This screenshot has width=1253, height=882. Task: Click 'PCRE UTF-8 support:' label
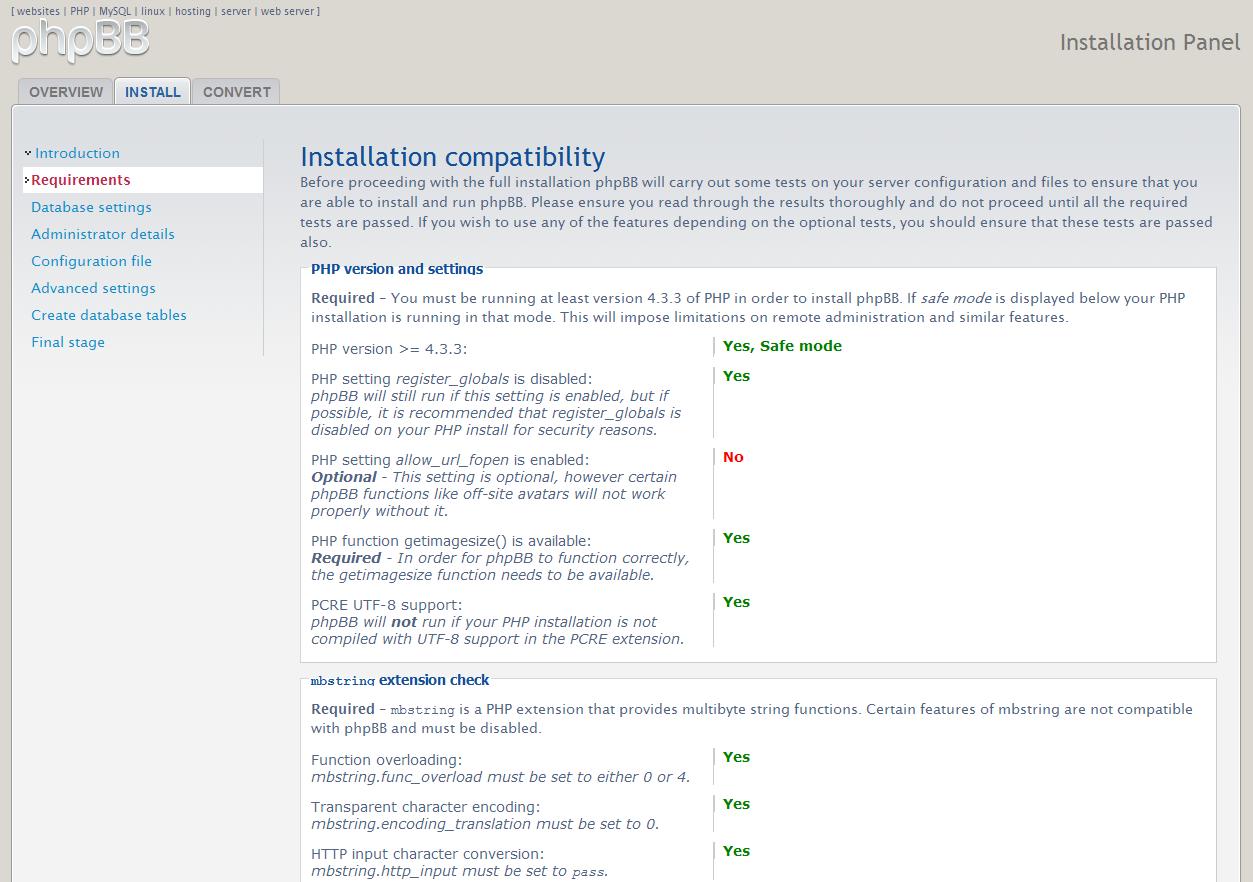pos(387,605)
